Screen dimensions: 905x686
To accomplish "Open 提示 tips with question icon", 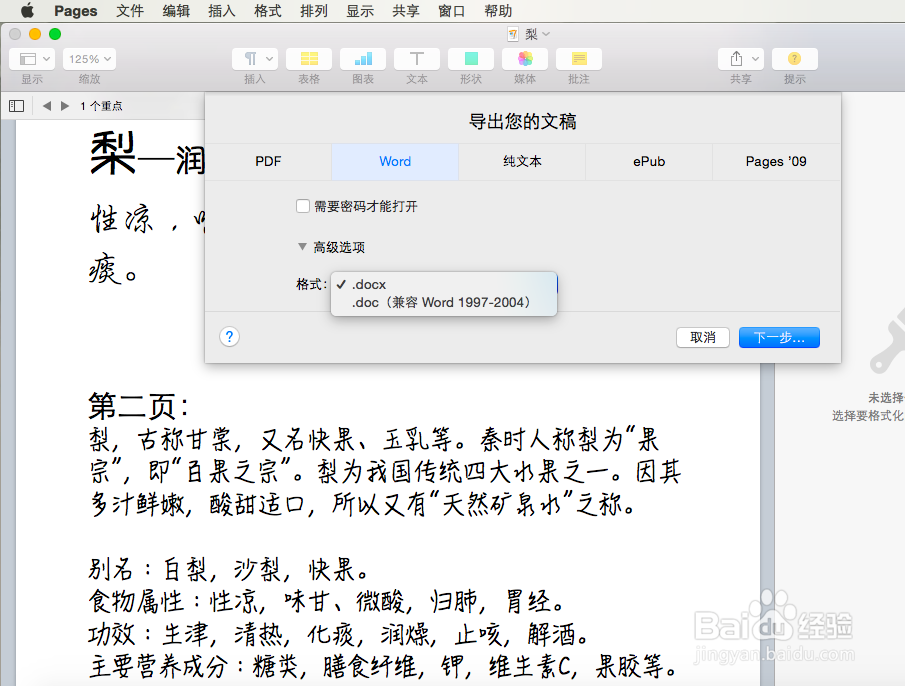I will (795, 59).
